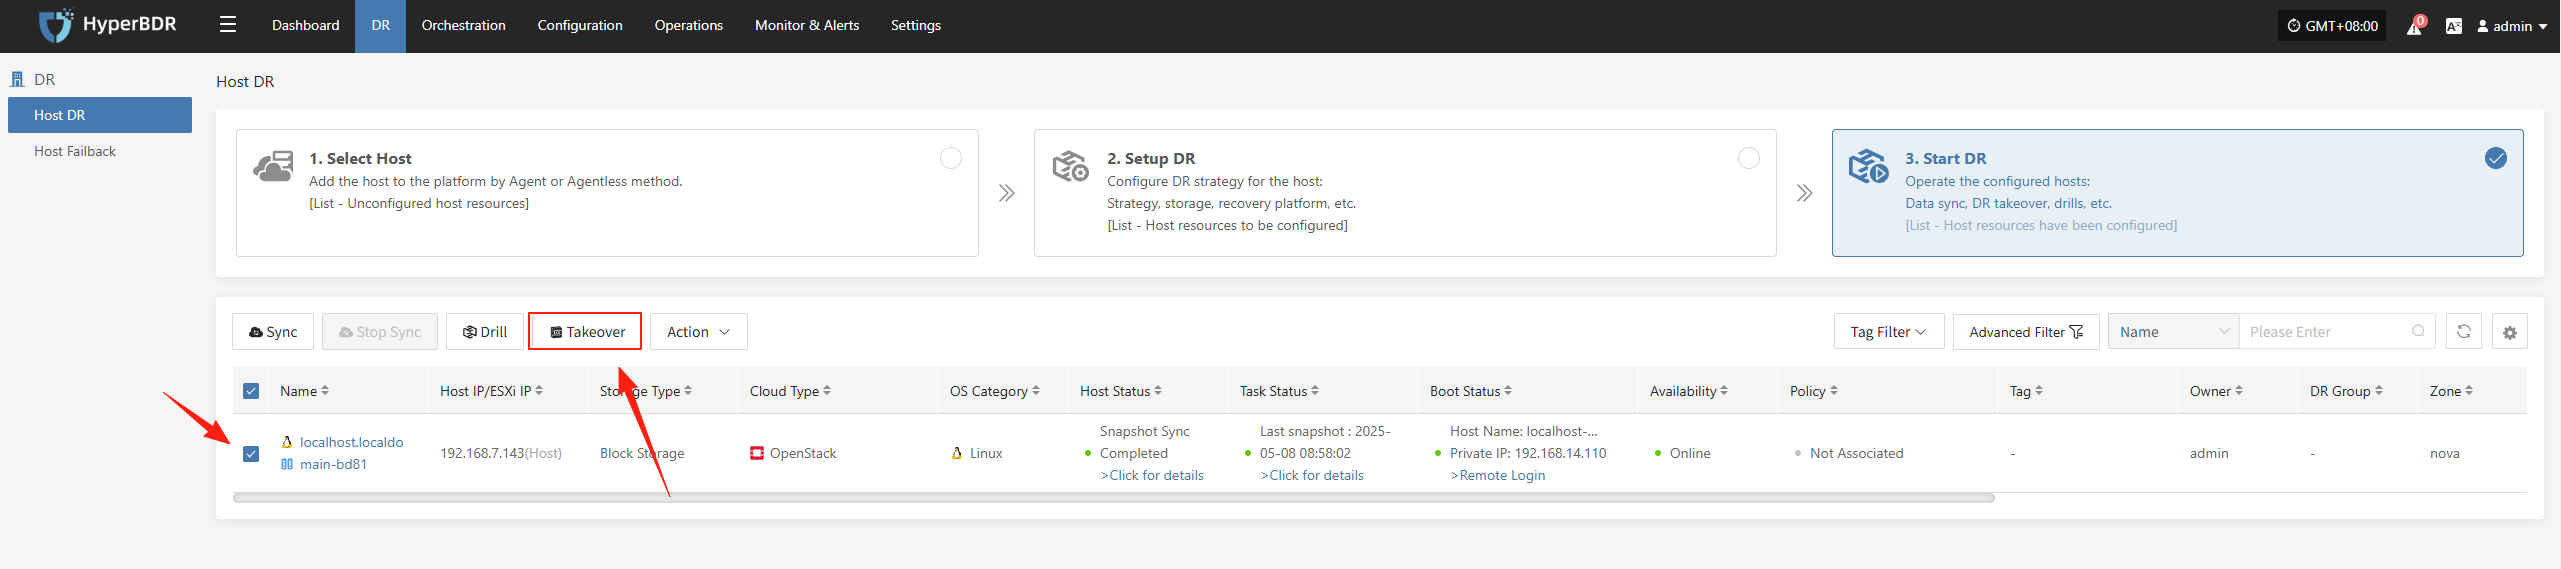Screen dimensions: 2561x569
Task: Sort by Host IP/ESXi IP column
Action: (x=539, y=391)
